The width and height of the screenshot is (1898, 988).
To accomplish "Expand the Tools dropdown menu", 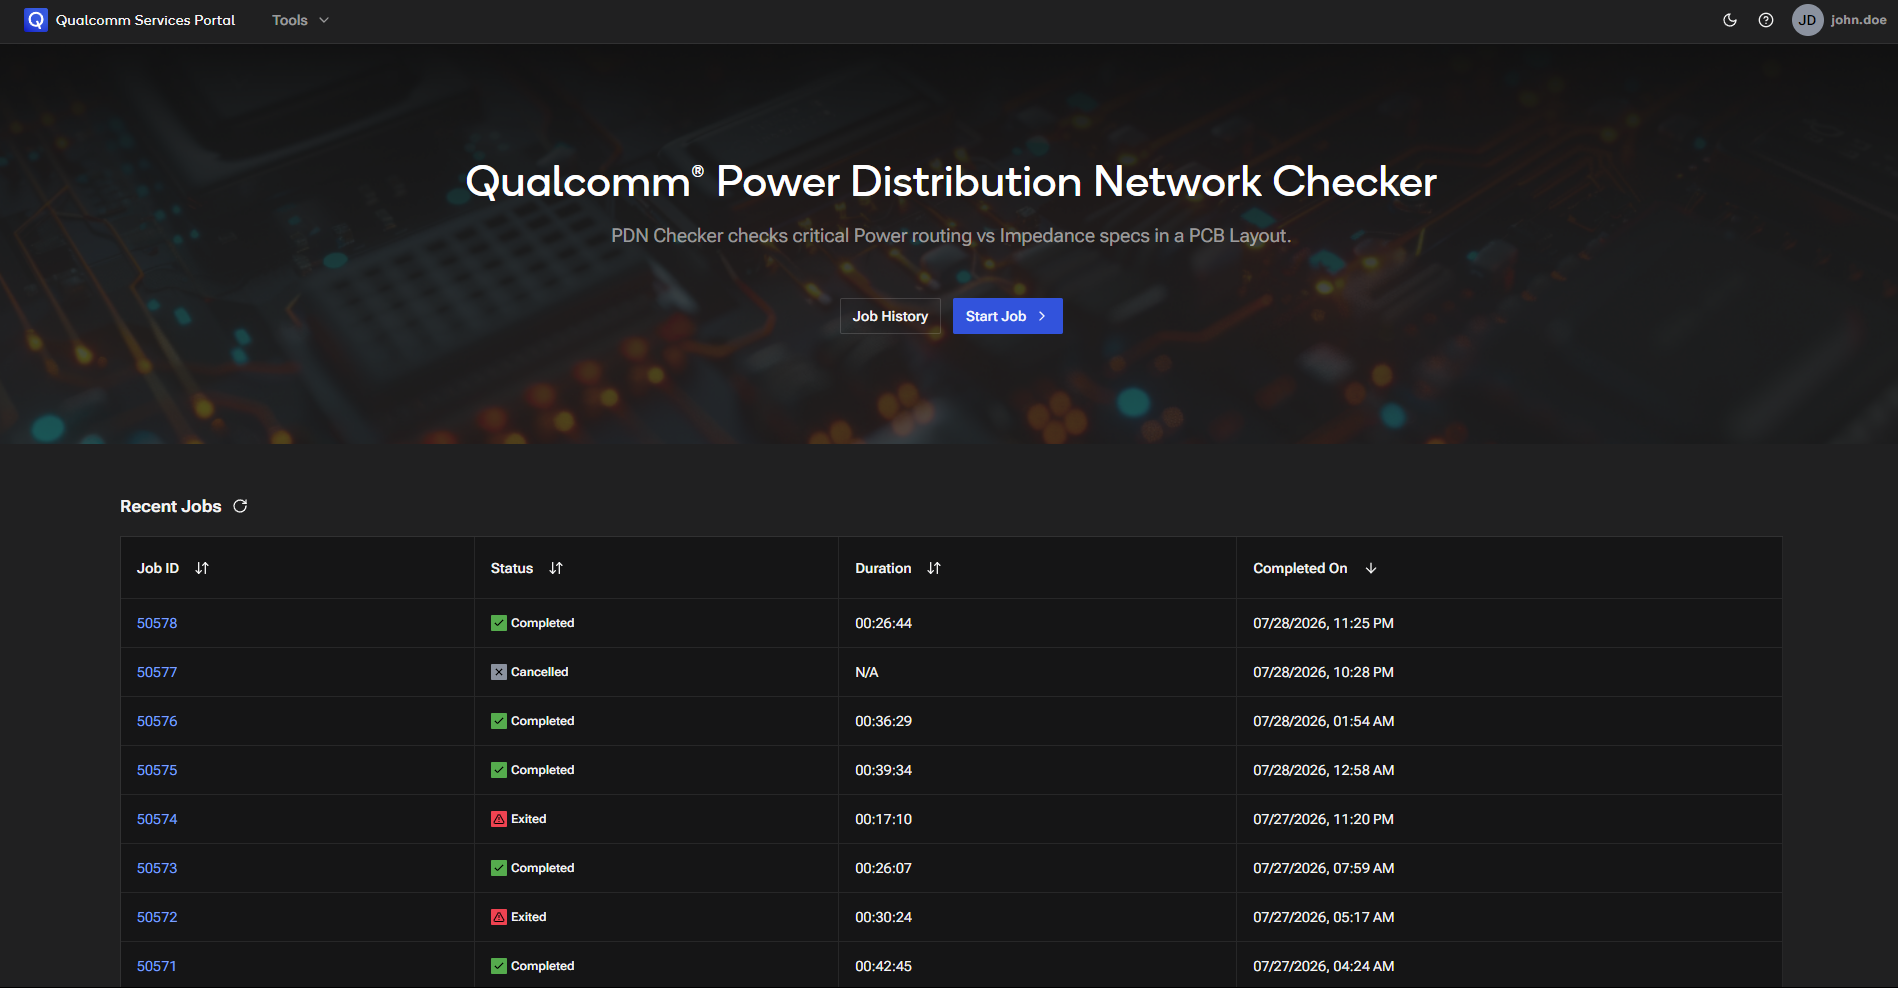I will pos(300,20).
